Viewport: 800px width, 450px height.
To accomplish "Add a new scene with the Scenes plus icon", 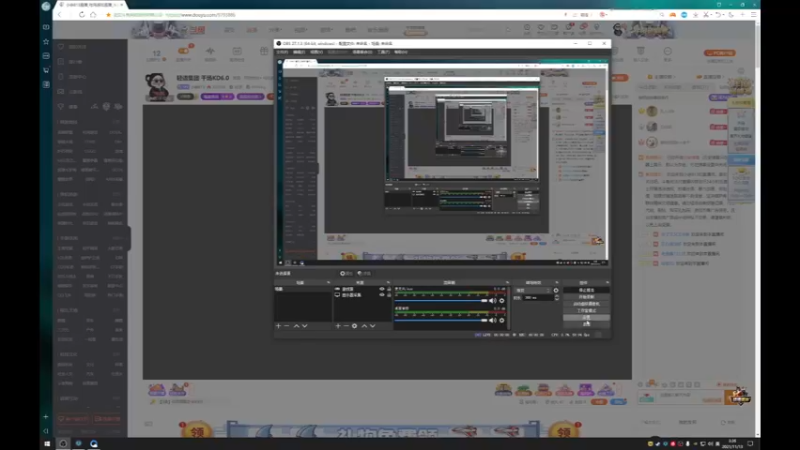I will [x=278, y=326].
